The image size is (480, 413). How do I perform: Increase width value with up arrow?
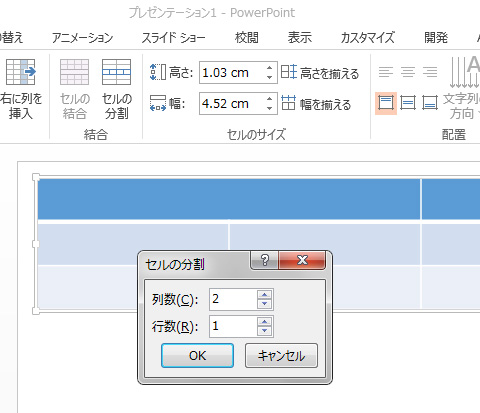(269, 99)
